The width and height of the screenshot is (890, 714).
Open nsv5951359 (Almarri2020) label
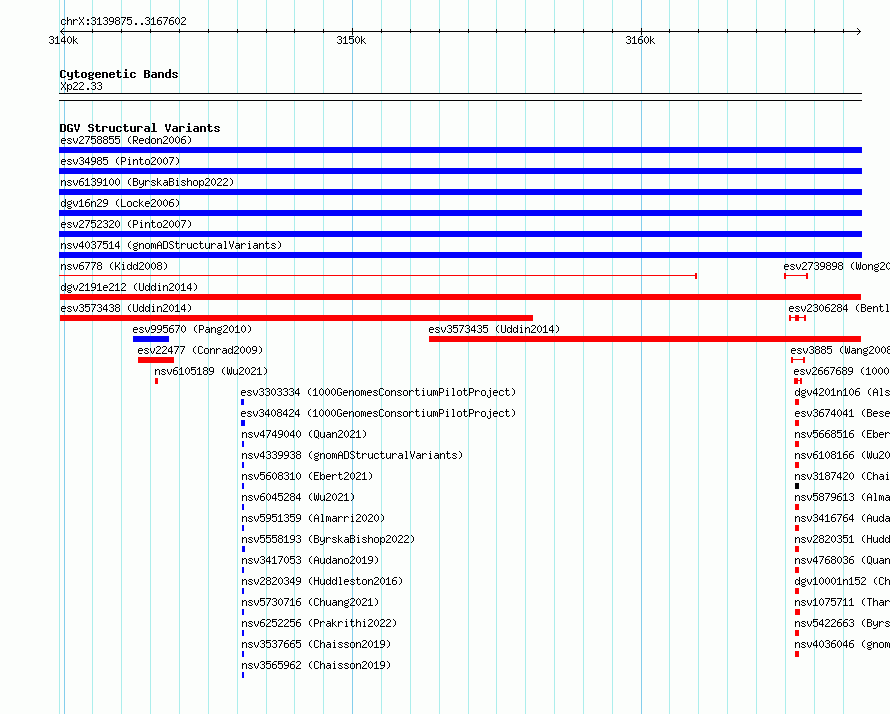coord(313,518)
